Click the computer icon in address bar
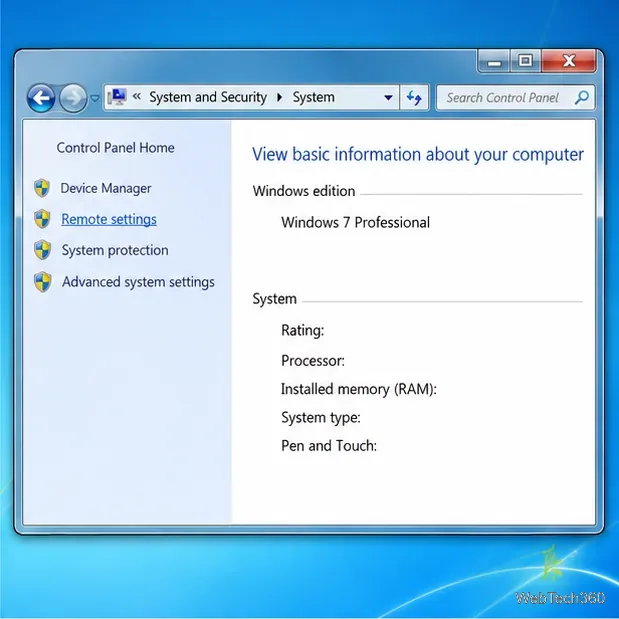Viewport: 619px width, 619px height. [x=117, y=97]
